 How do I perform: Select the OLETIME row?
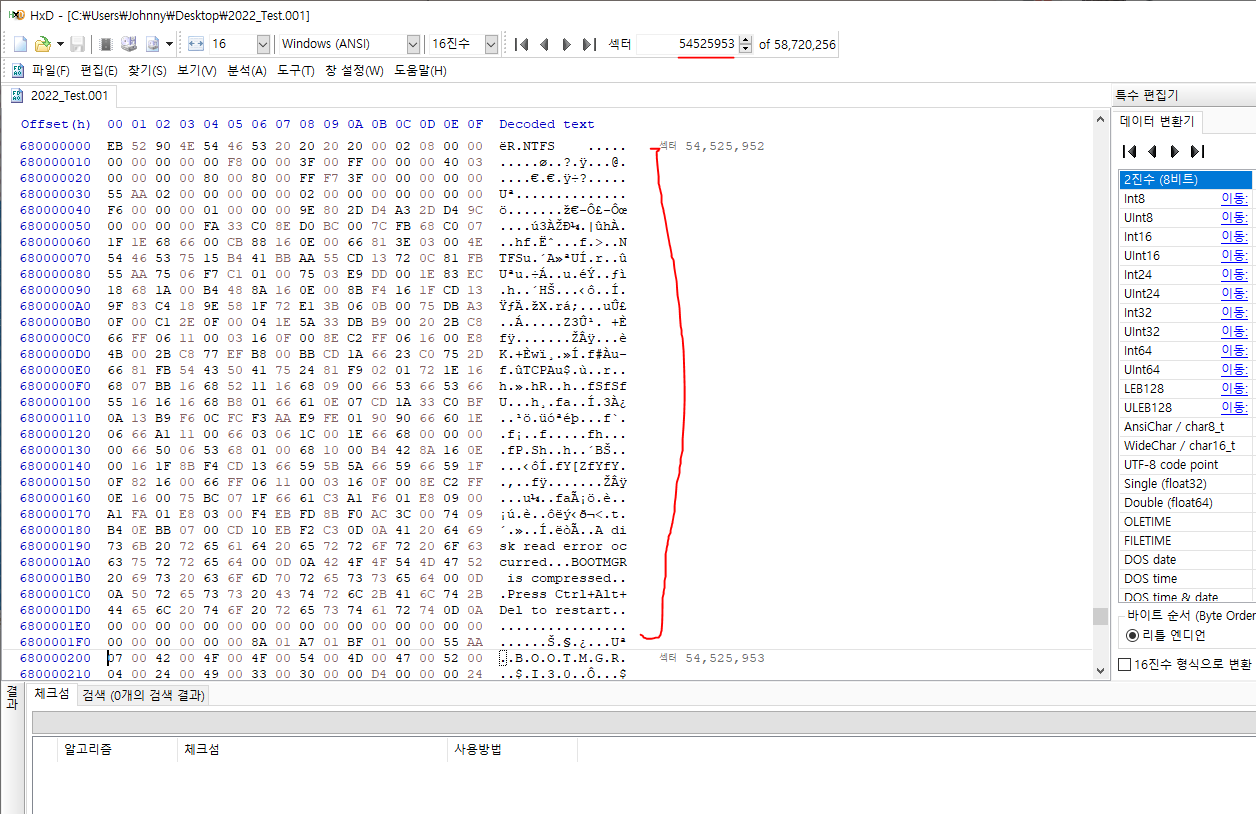1186,521
